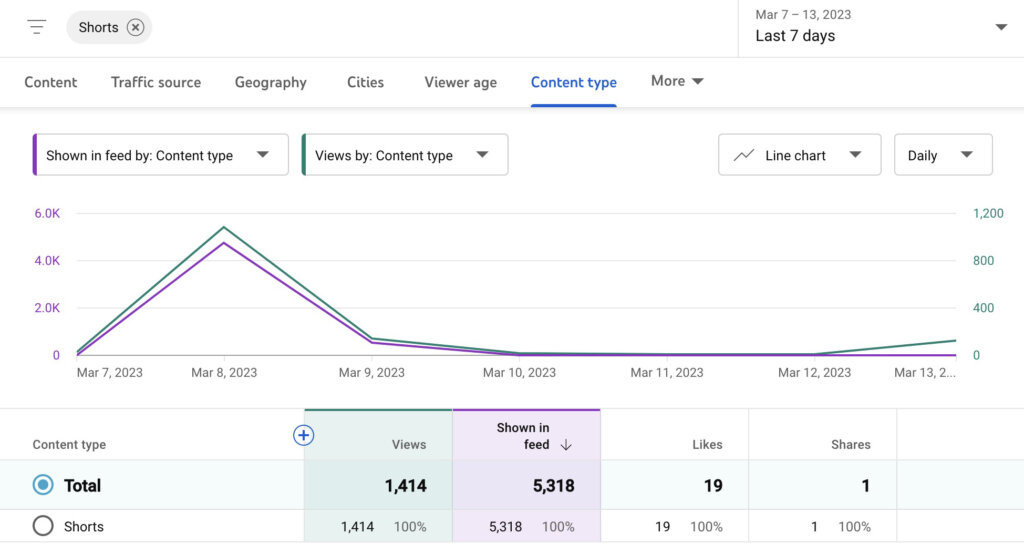Click the Total views value 1,414
The image size is (1024, 544).
pyautogui.click(x=406, y=486)
